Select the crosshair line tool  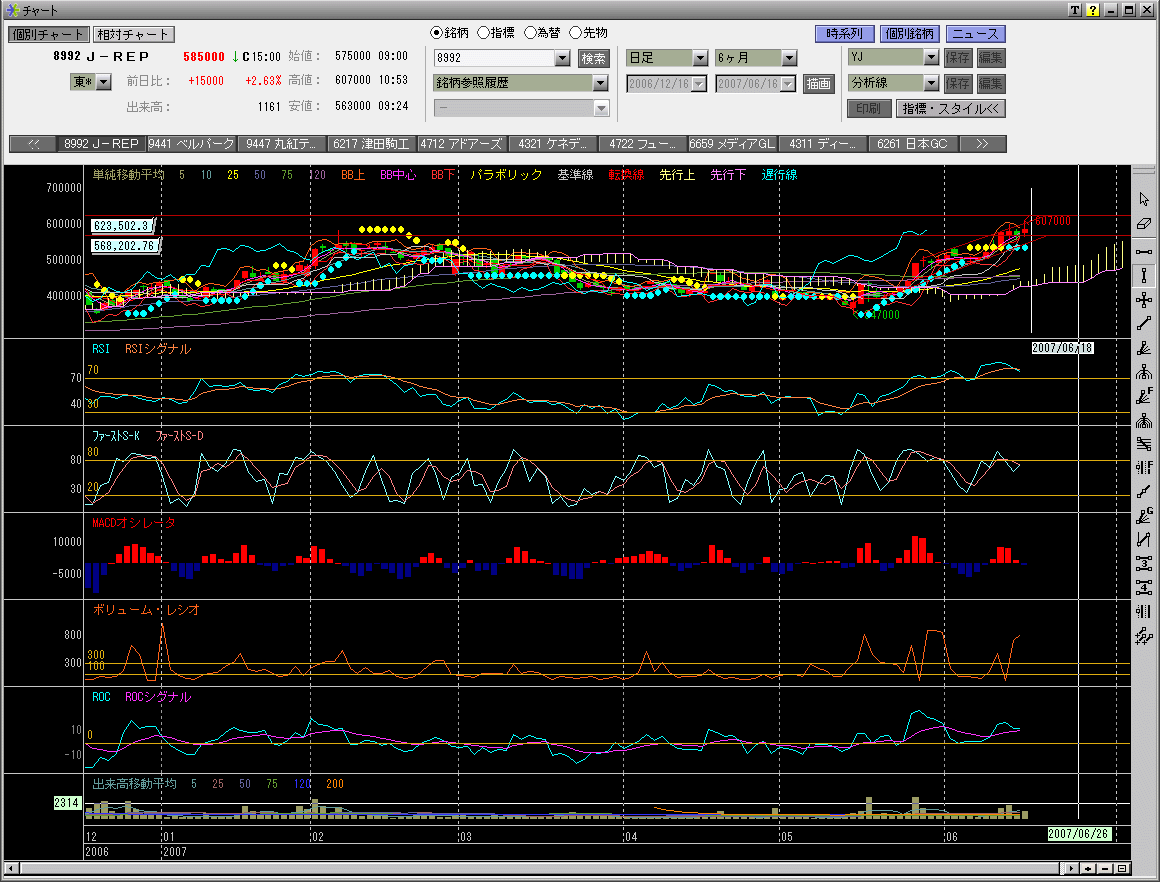click(1144, 300)
